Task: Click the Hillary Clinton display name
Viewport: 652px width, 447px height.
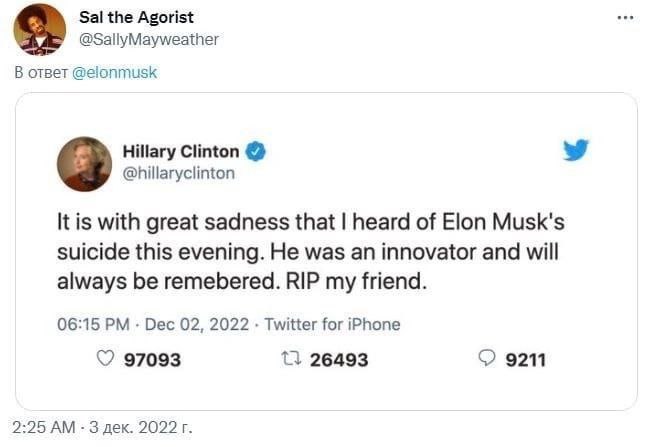Action: pyautogui.click(x=181, y=152)
